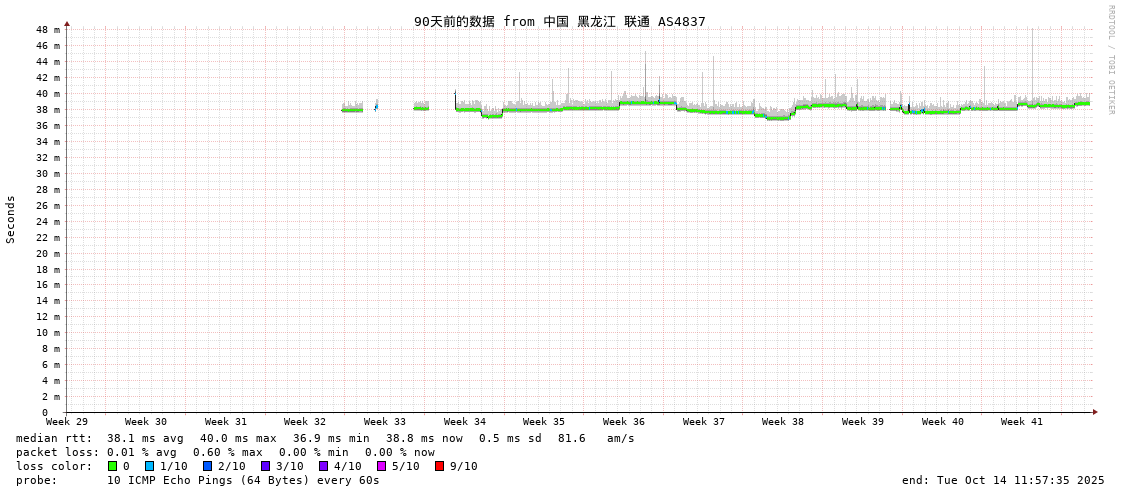Click the Week 29 x-axis label
Screen dimensions: 1121x494
(67, 422)
